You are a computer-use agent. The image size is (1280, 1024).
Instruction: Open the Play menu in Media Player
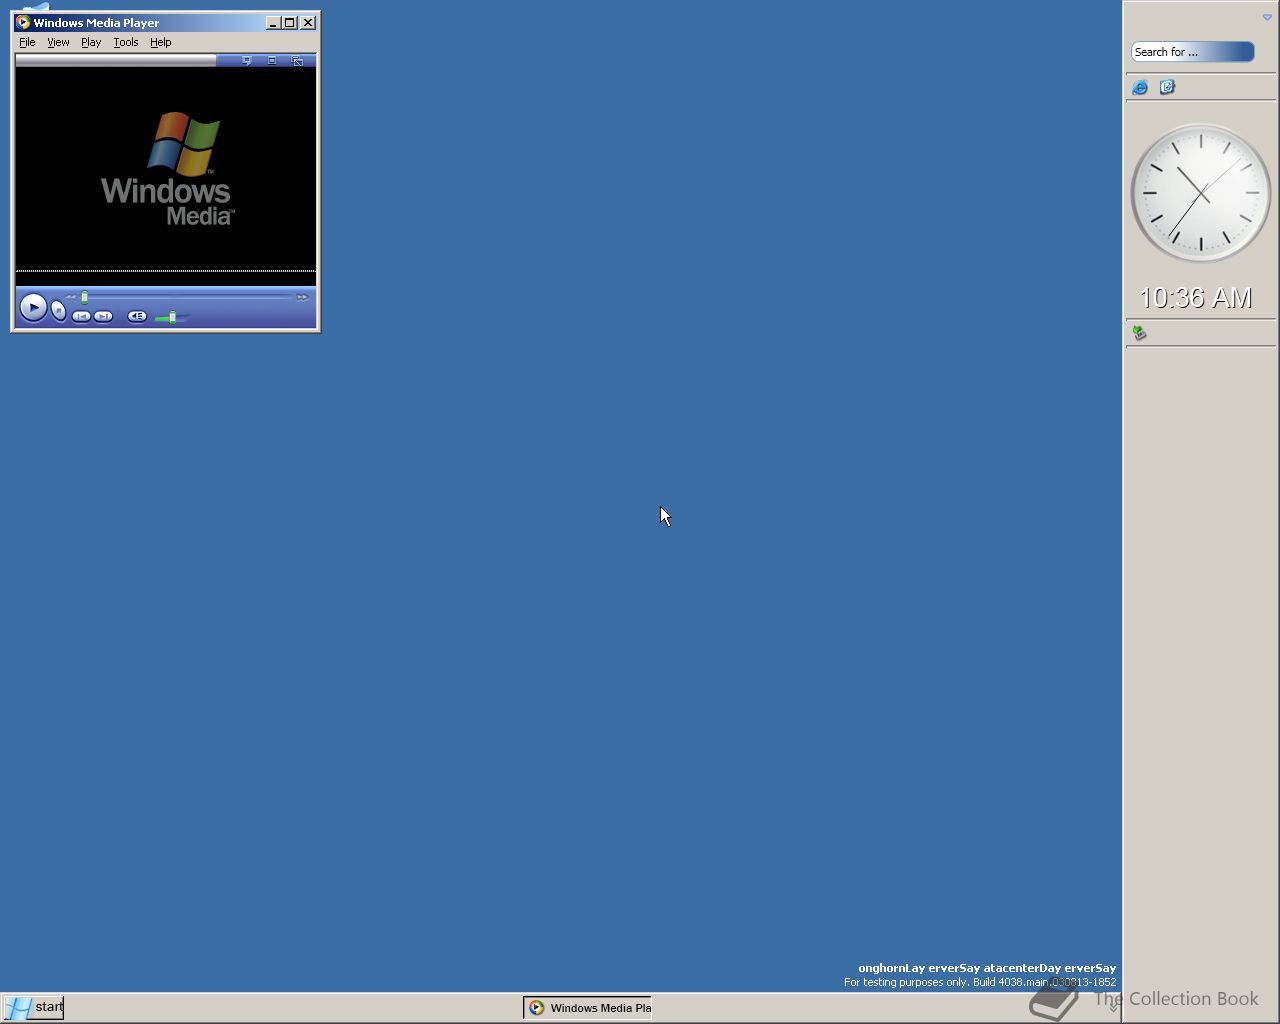[x=91, y=42]
